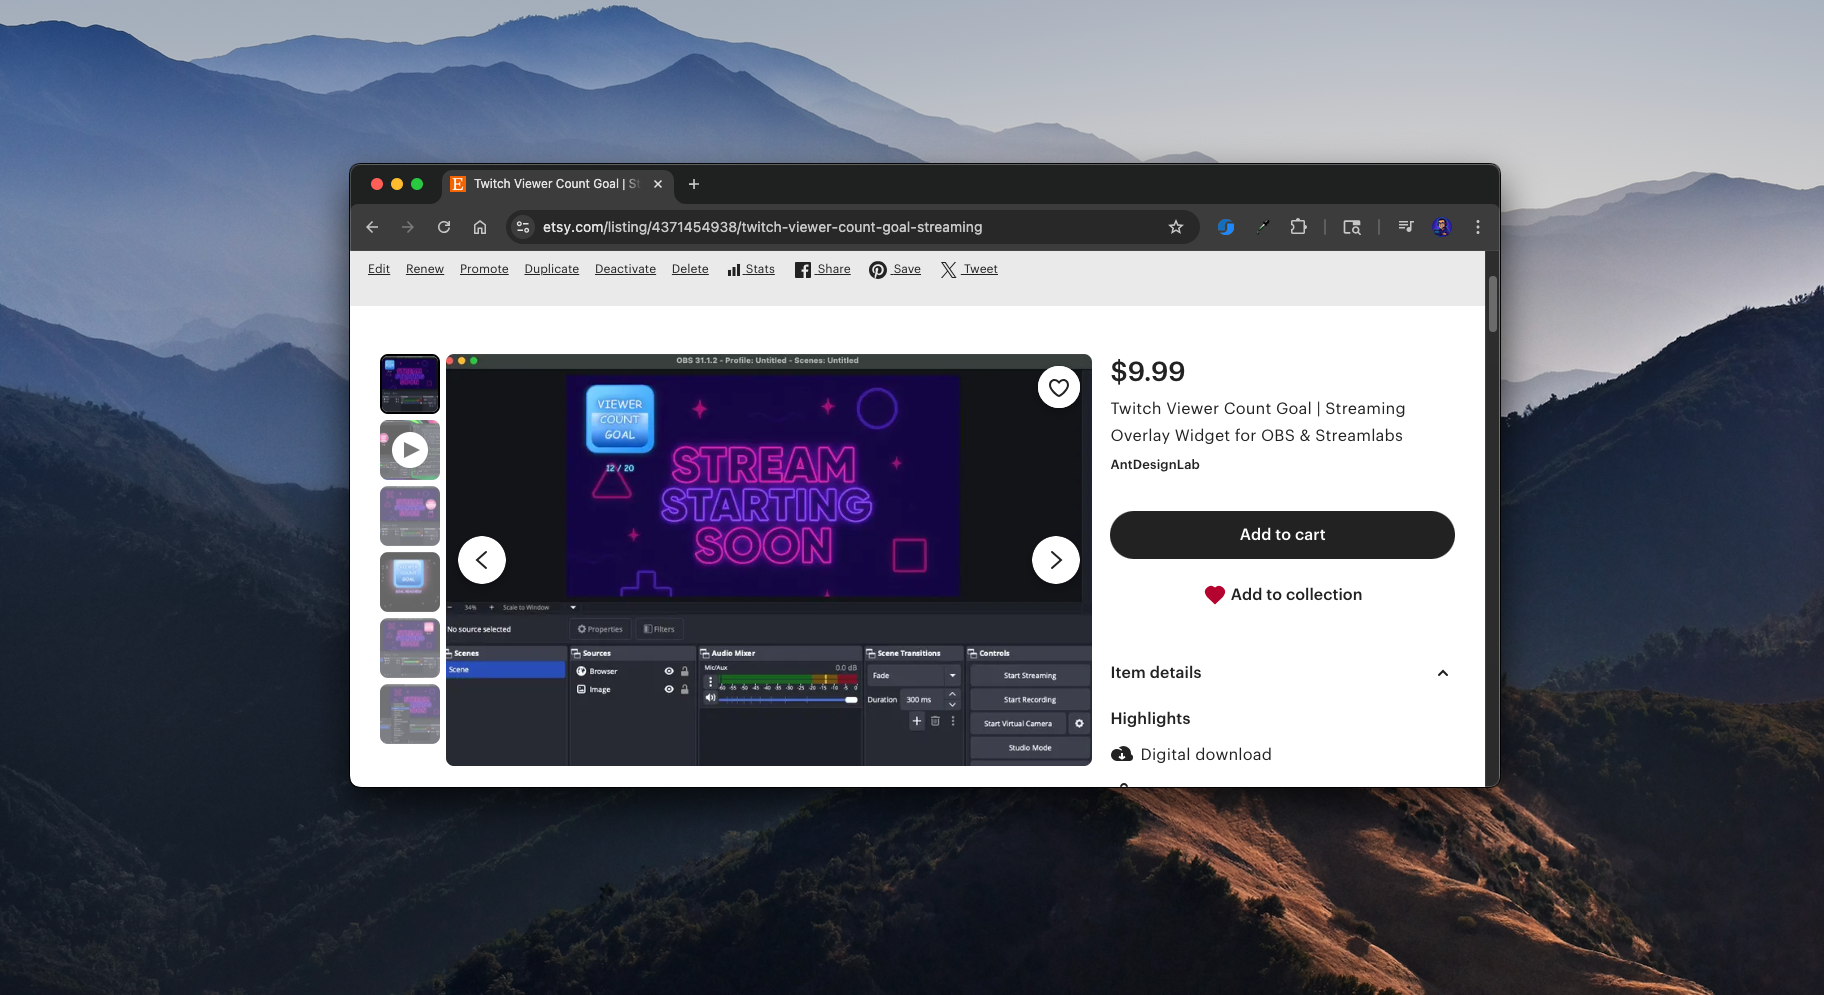Click the Promote link
Image resolution: width=1824 pixels, height=995 pixels.
(x=484, y=269)
